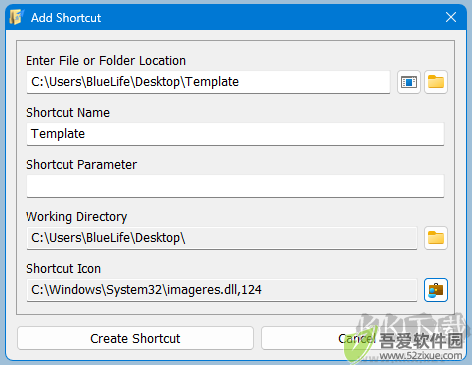Close the Add Shortcut window
Image resolution: width=472 pixels, height=365 pixels.
click(451, 17)
